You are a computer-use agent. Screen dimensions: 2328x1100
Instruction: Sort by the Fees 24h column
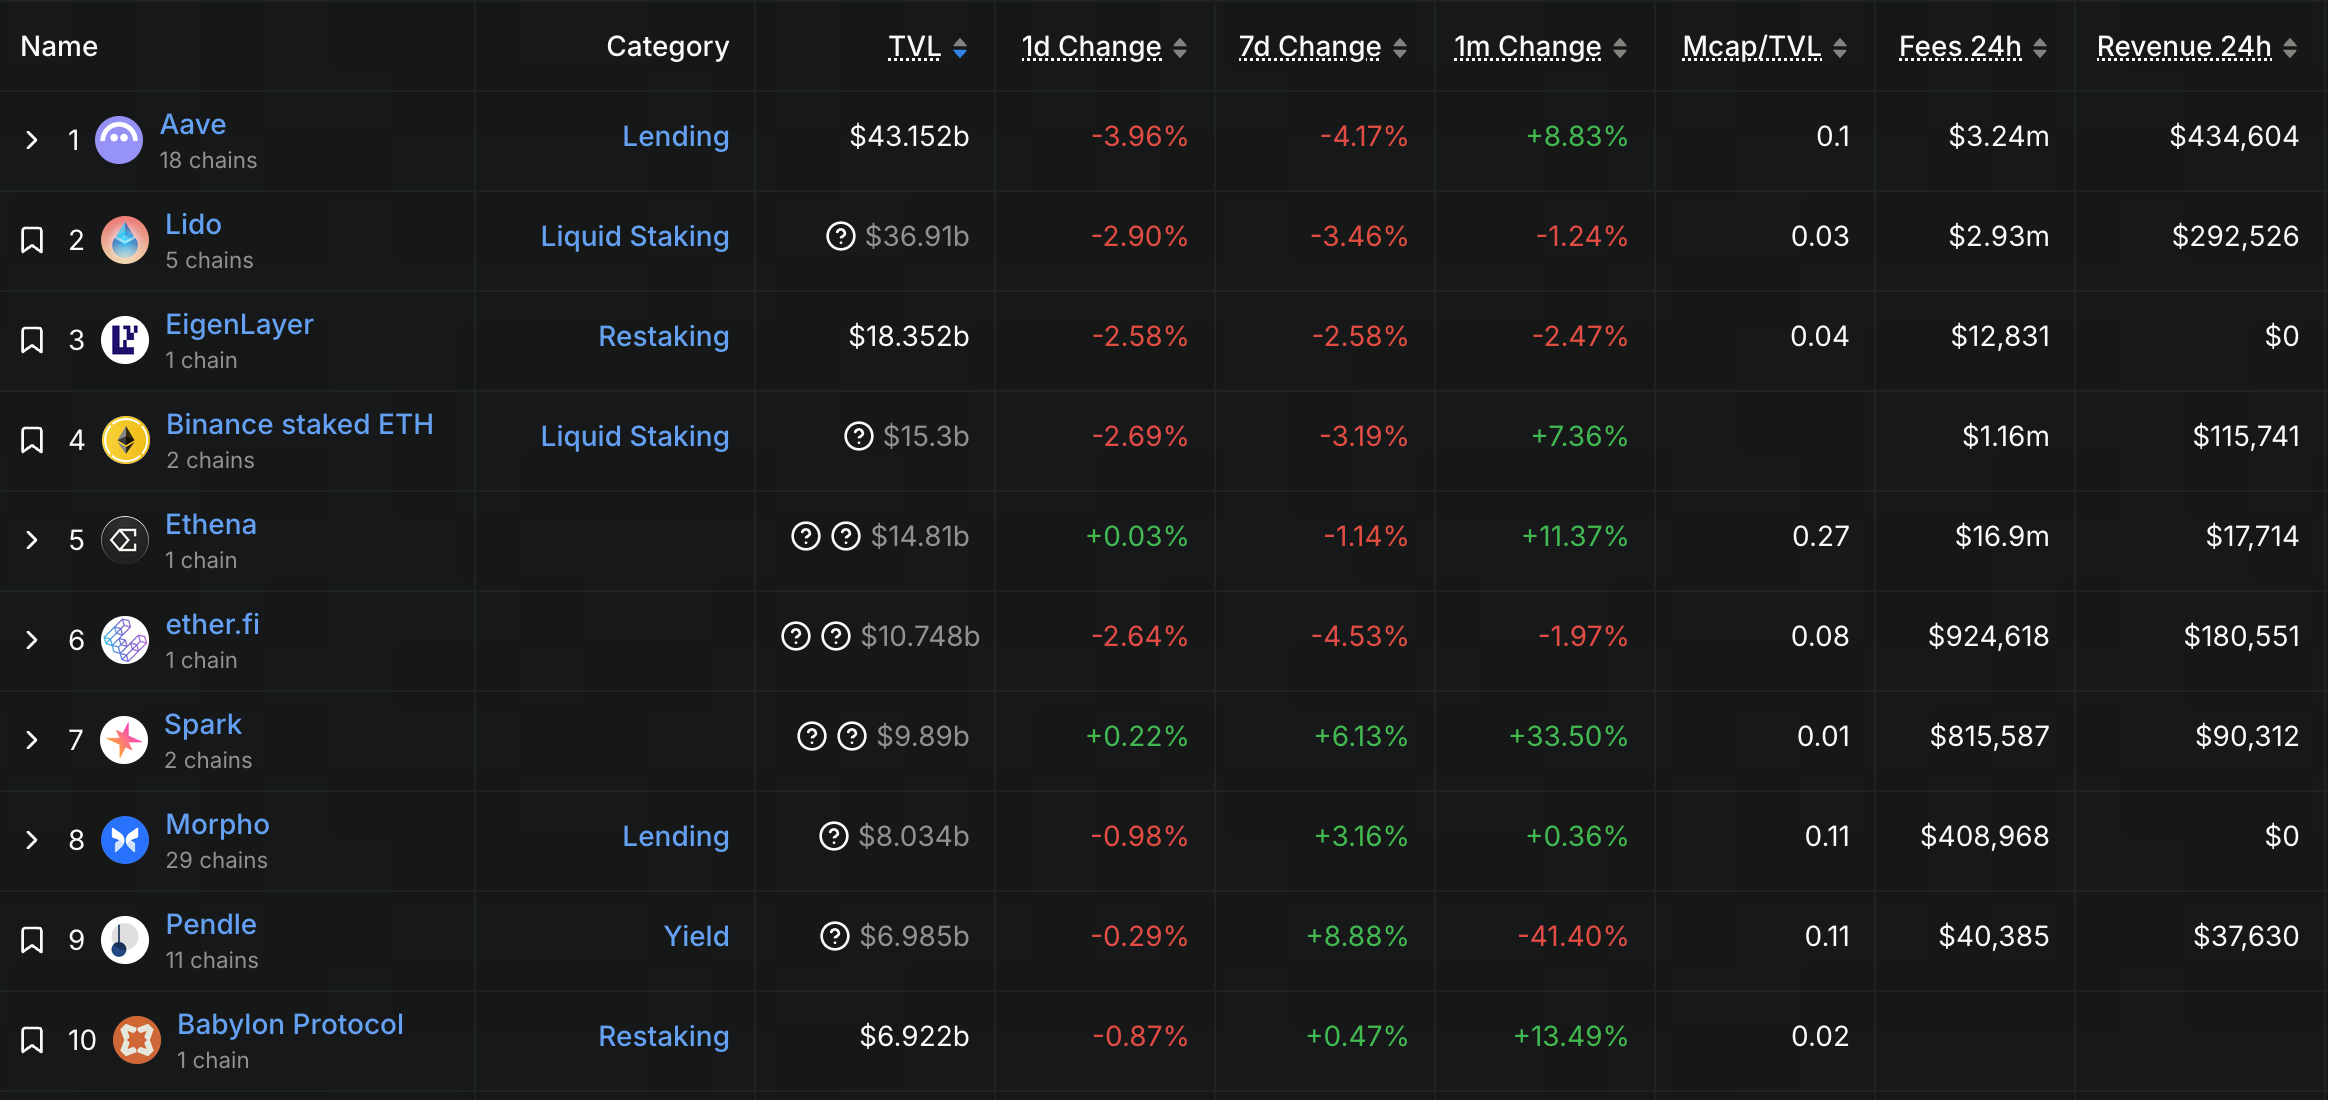pyautogui.click(x=1960, y=47)
